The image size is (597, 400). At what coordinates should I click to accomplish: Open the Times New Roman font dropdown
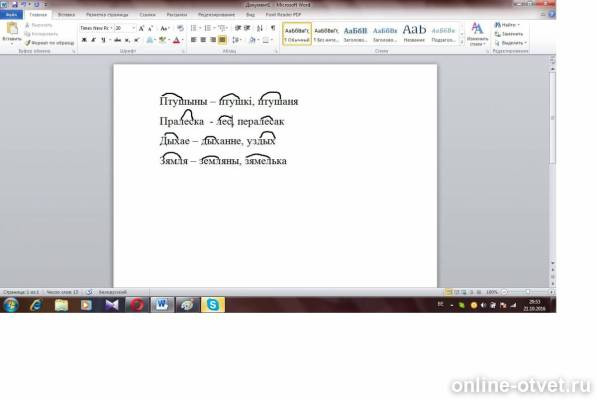[x=96, y=28]
